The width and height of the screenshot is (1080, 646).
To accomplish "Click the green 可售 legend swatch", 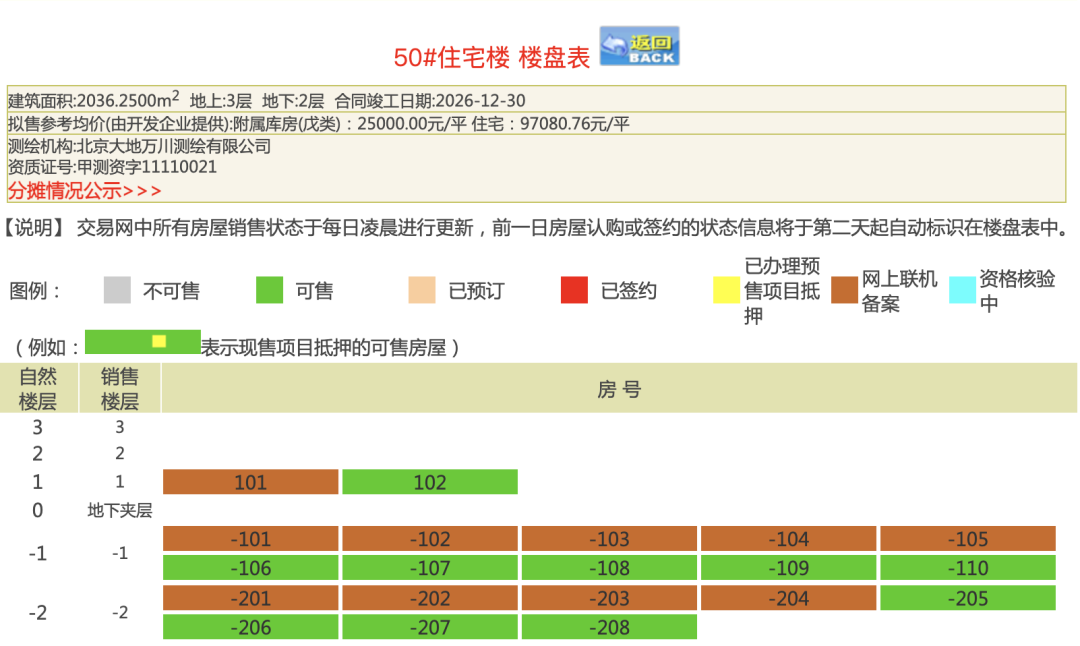I will [270, 290].
